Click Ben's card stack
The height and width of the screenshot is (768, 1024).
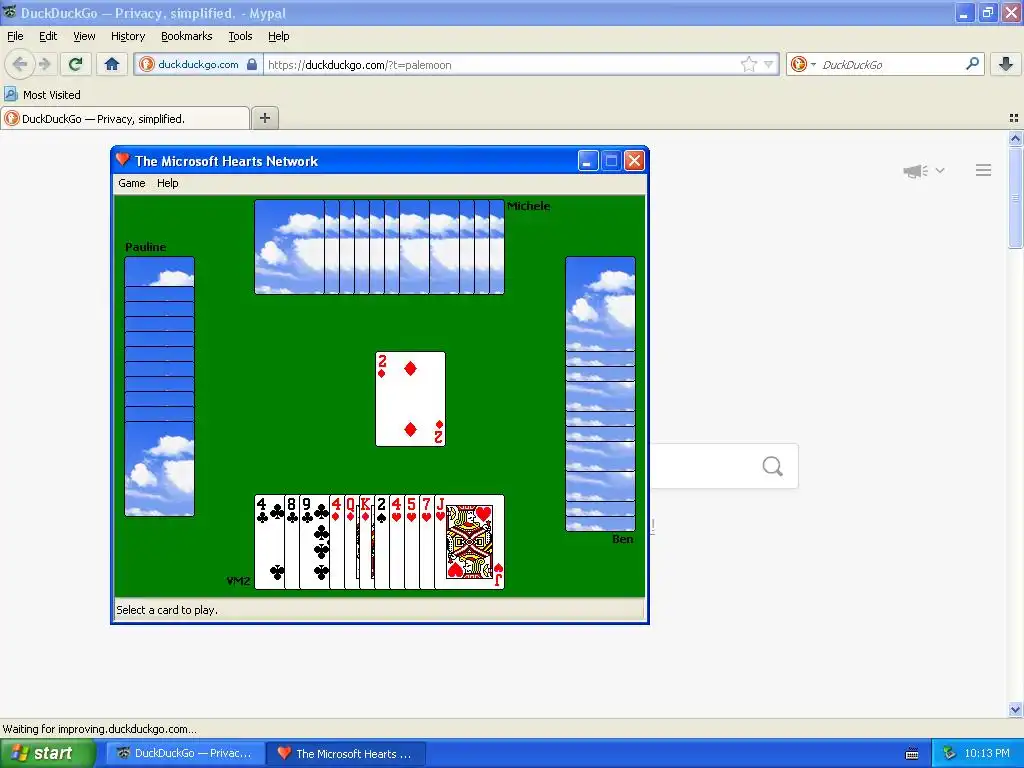(x=600, y=394)
